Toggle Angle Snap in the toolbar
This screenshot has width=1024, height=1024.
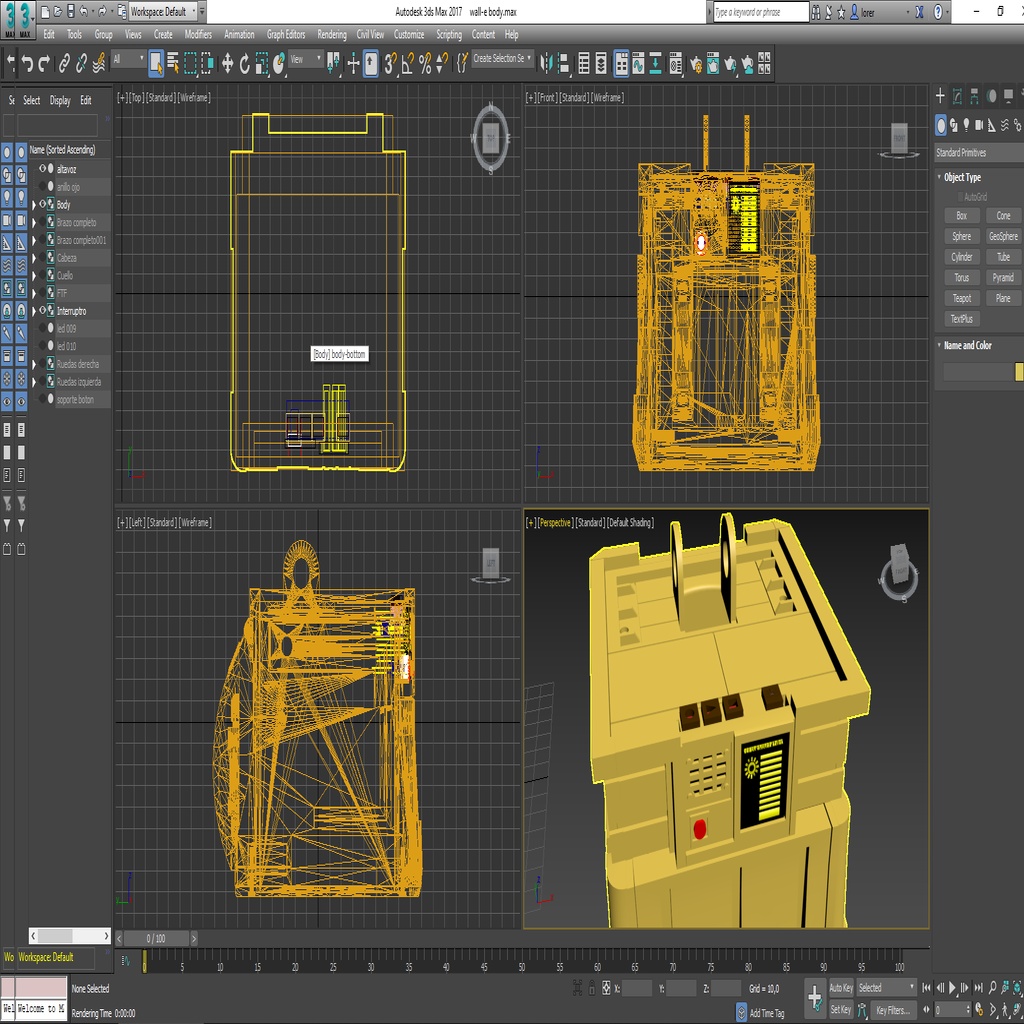coord(408,63)
